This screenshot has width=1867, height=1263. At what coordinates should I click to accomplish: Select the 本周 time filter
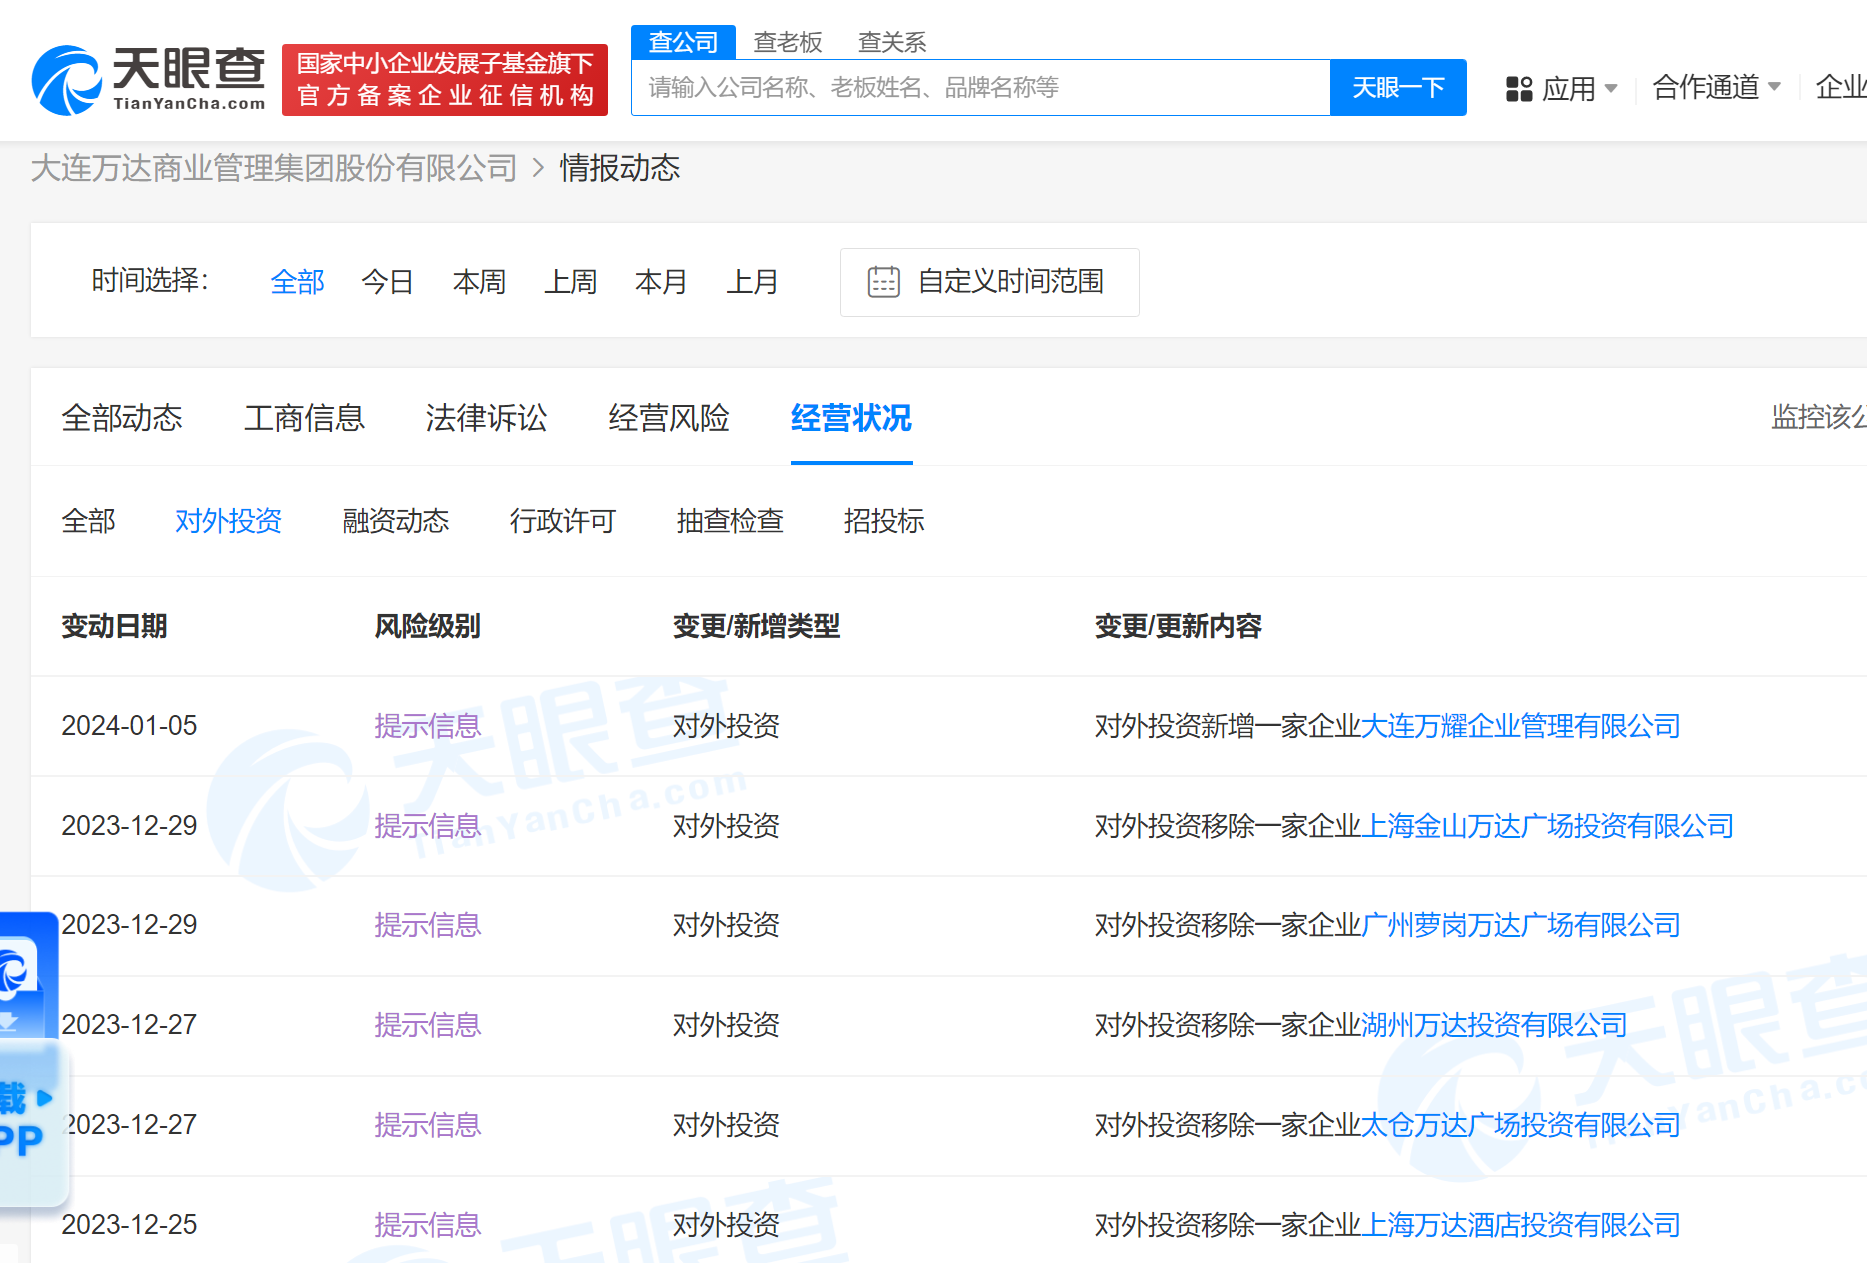(x=479, y=282)
